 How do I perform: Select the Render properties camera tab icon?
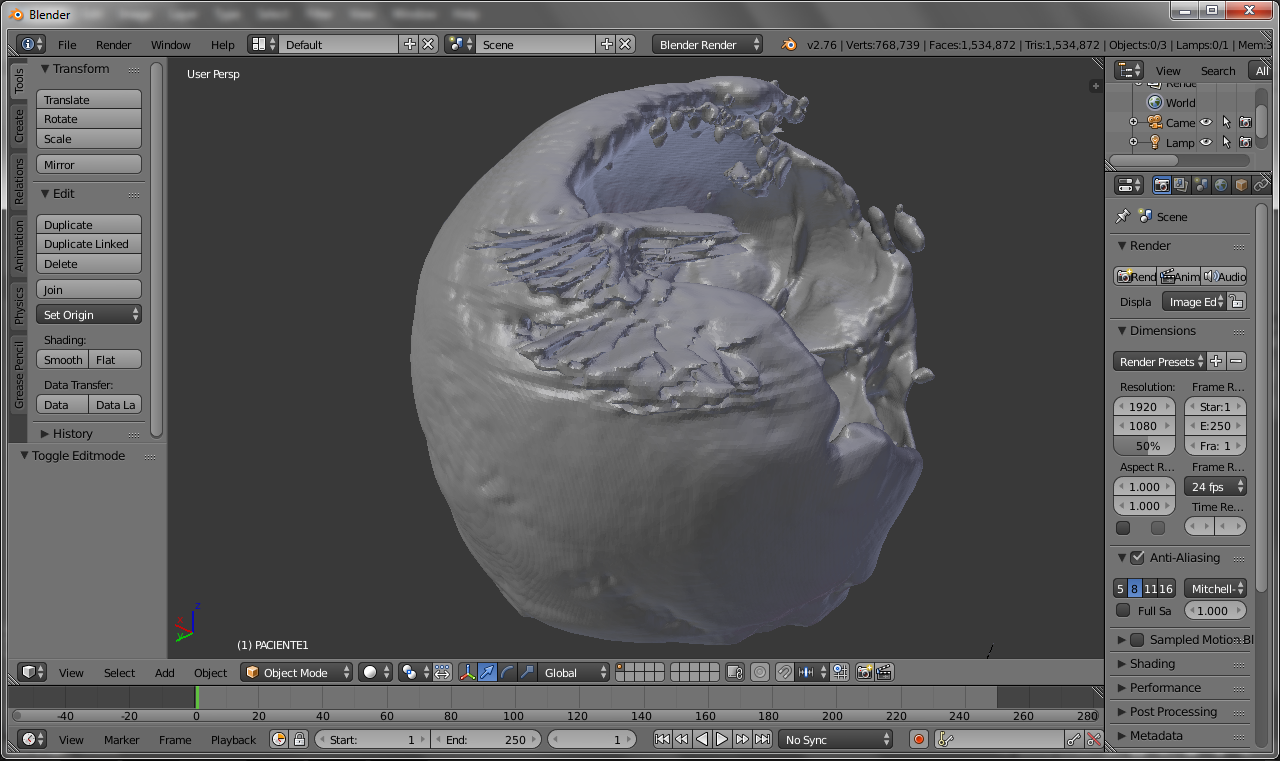[1161, 185]
